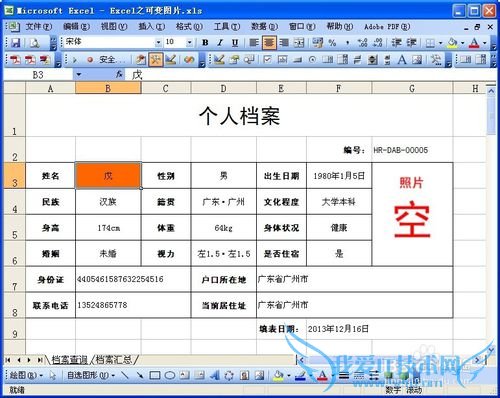The height and width of the screenshot is (398, 500).
Task: Toggle Bold formatting
Action: (x=205, y=42)
